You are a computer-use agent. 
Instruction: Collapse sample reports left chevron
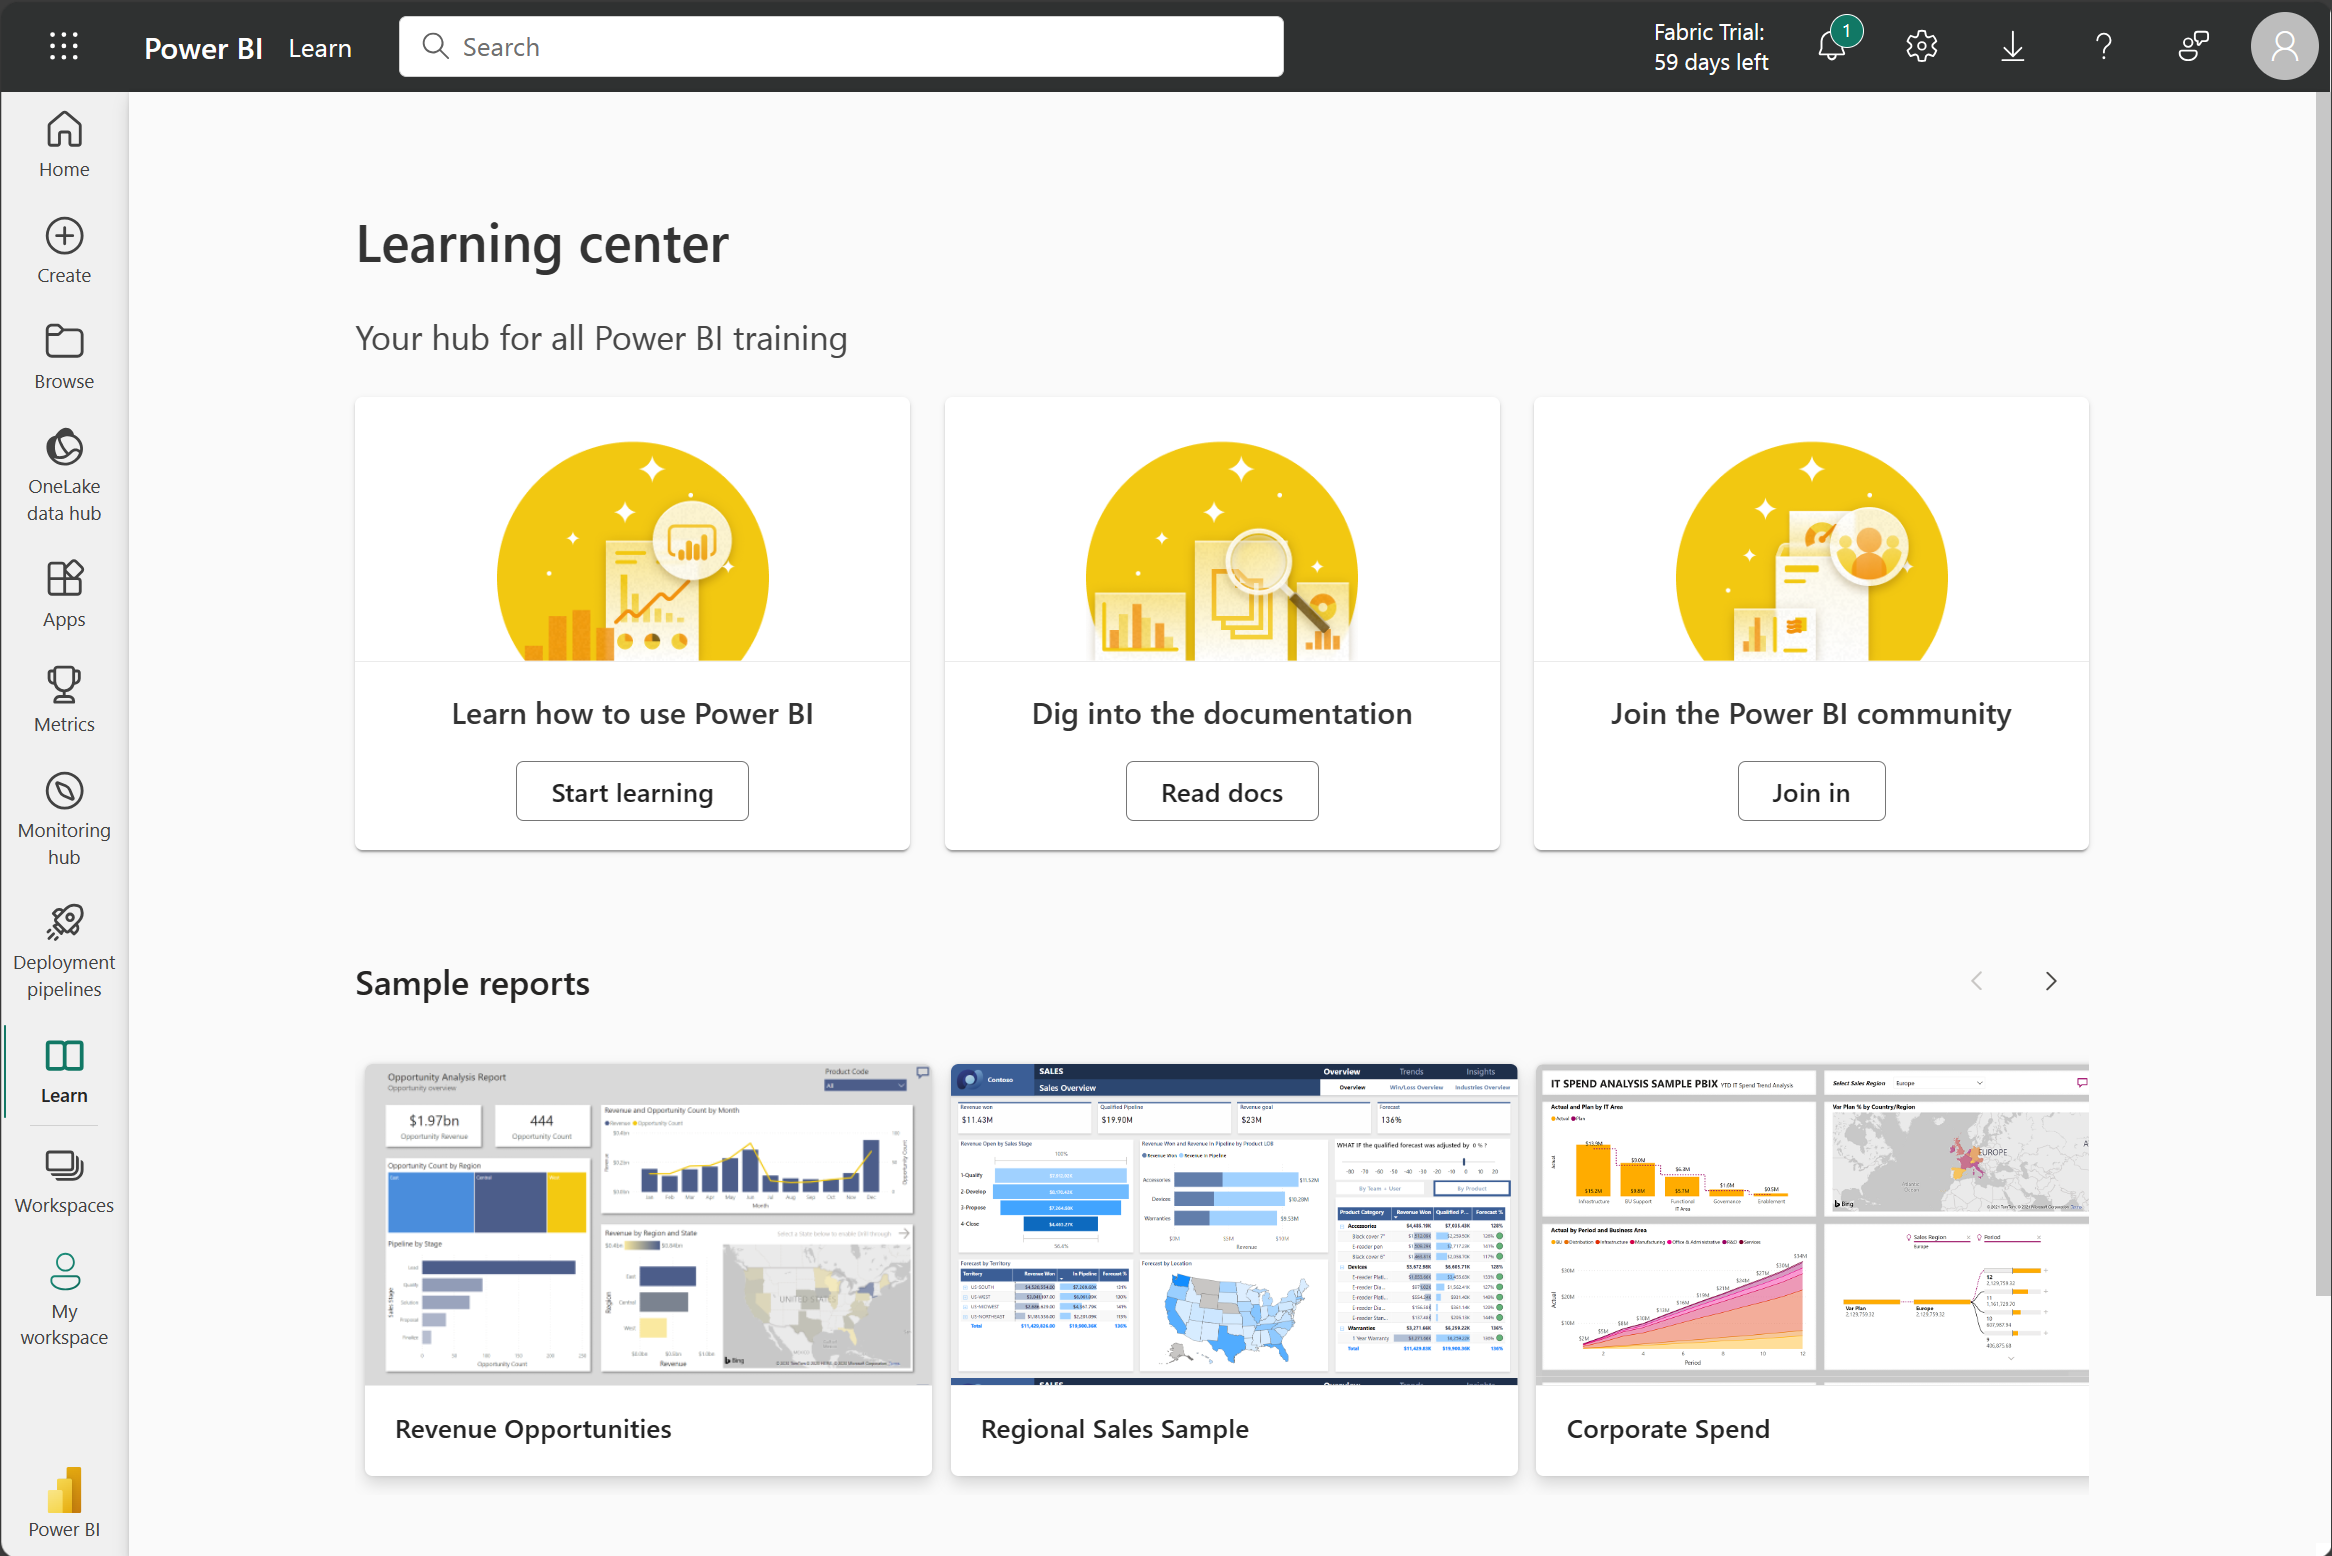pyautogui.click(x=1976, y=981)
